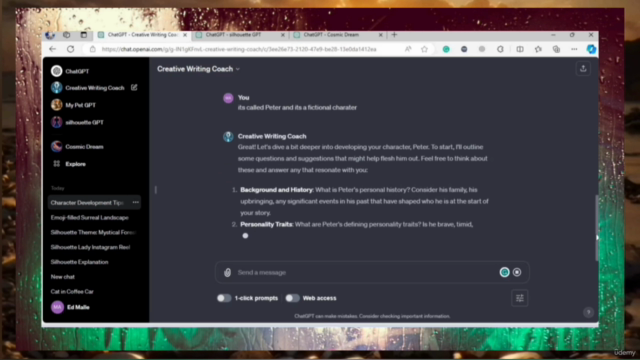
Task: Click the browser profile icon in title bar
Action: [50, 35]
